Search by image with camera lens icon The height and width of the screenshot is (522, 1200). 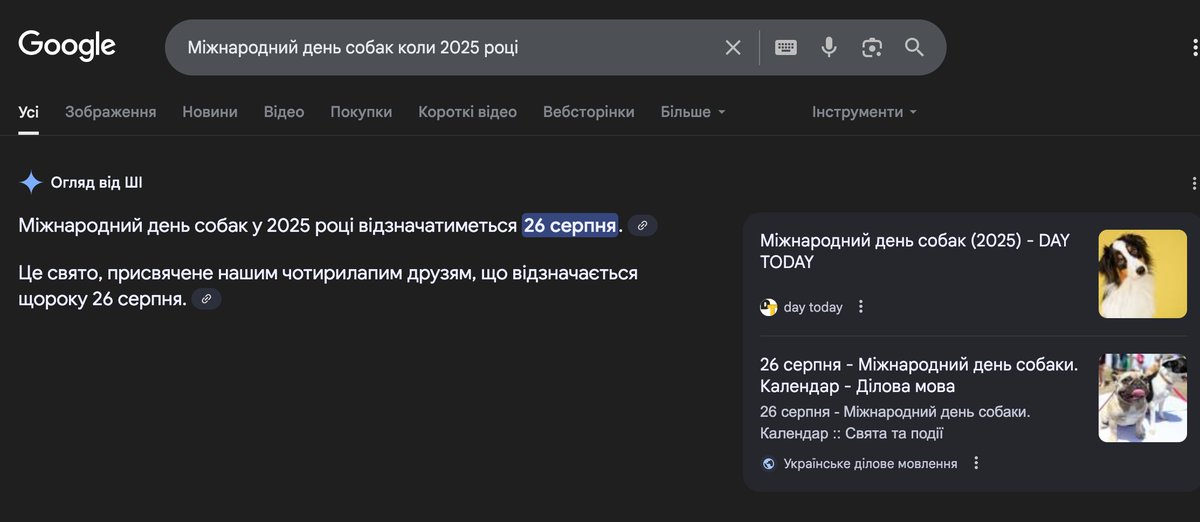[872, 47]
